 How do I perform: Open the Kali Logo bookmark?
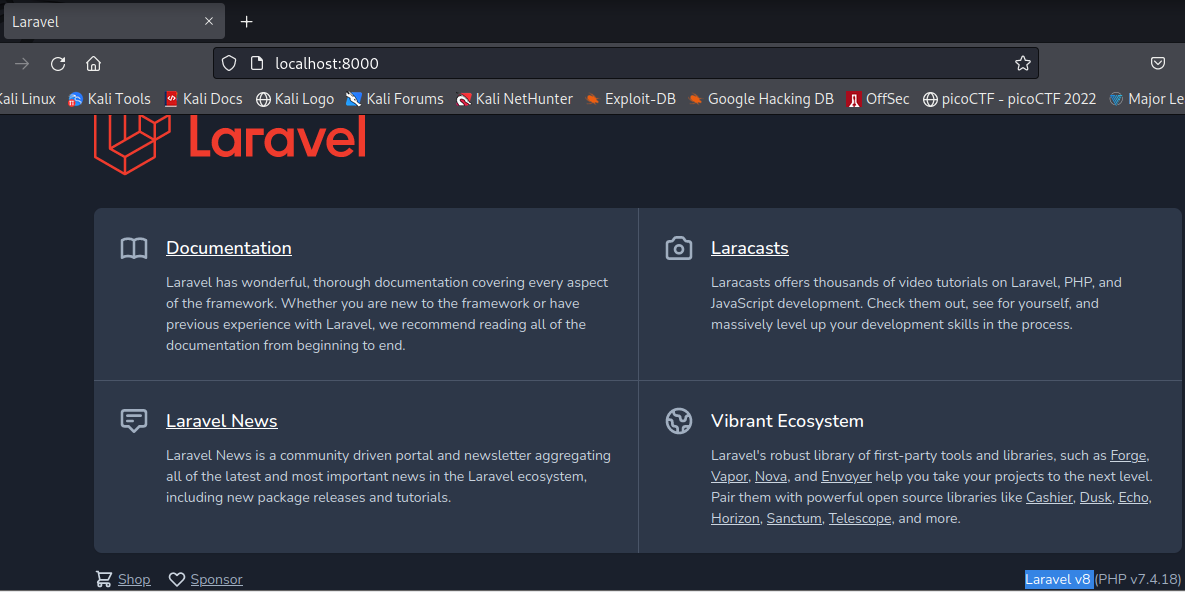click(295, 98)
